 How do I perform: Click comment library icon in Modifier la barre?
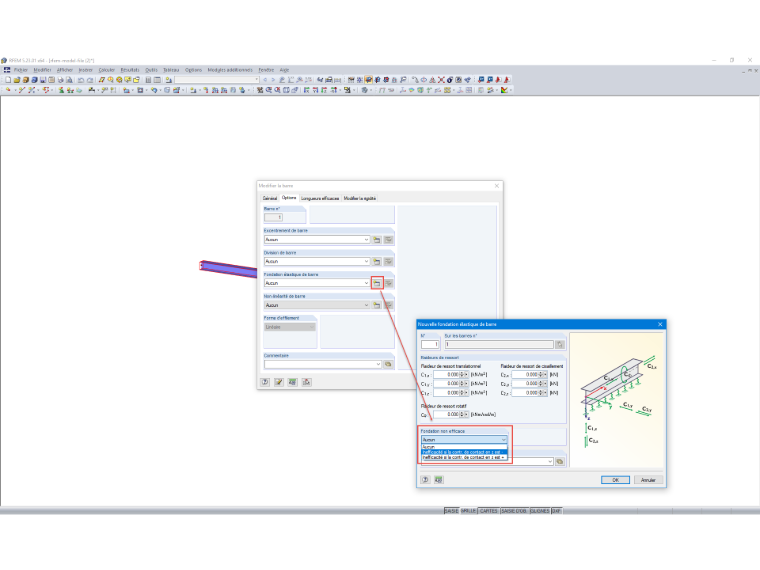tap(388, 364)
